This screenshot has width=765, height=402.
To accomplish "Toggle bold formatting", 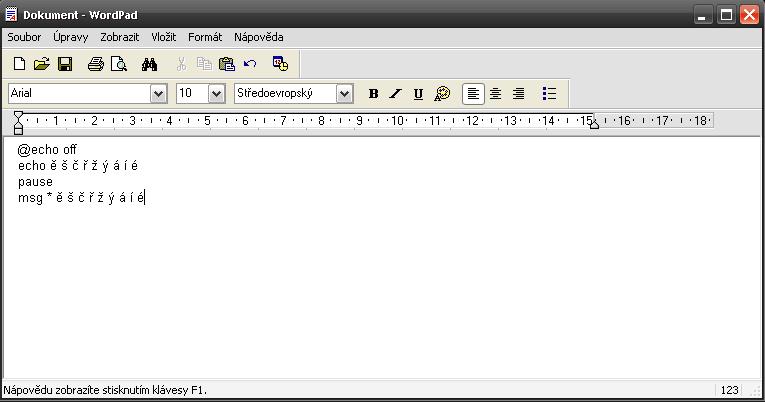I will click(373, 94).
